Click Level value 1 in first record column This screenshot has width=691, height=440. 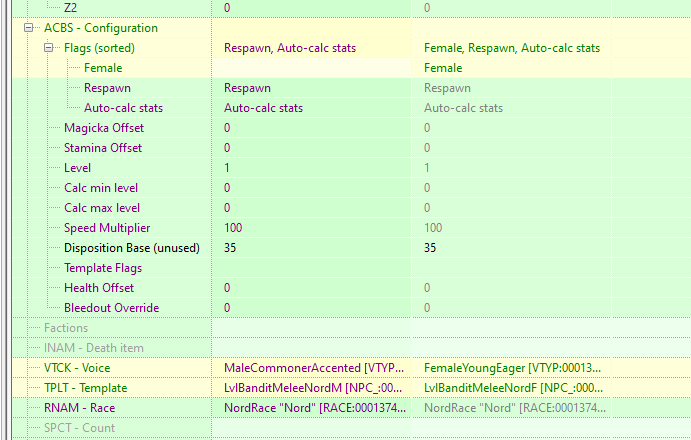coord(227,168)
